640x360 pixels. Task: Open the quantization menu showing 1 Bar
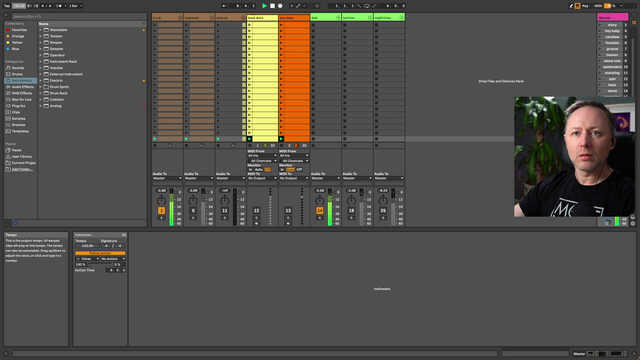[76, 6]
